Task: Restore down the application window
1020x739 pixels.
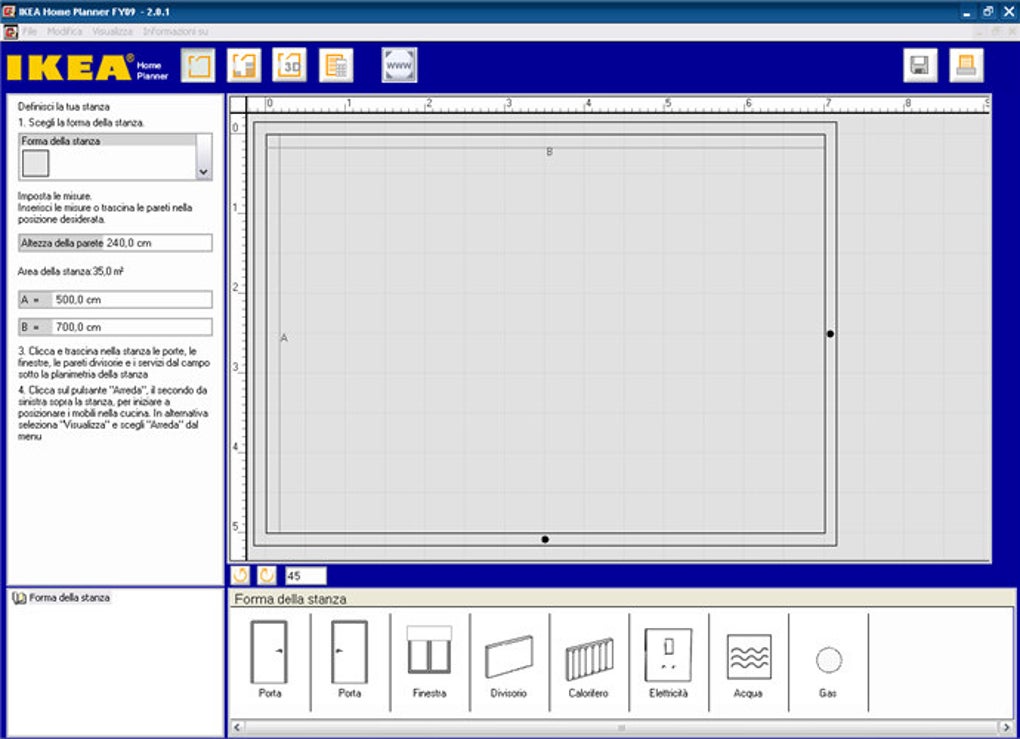Action: (x=988, y=12)
